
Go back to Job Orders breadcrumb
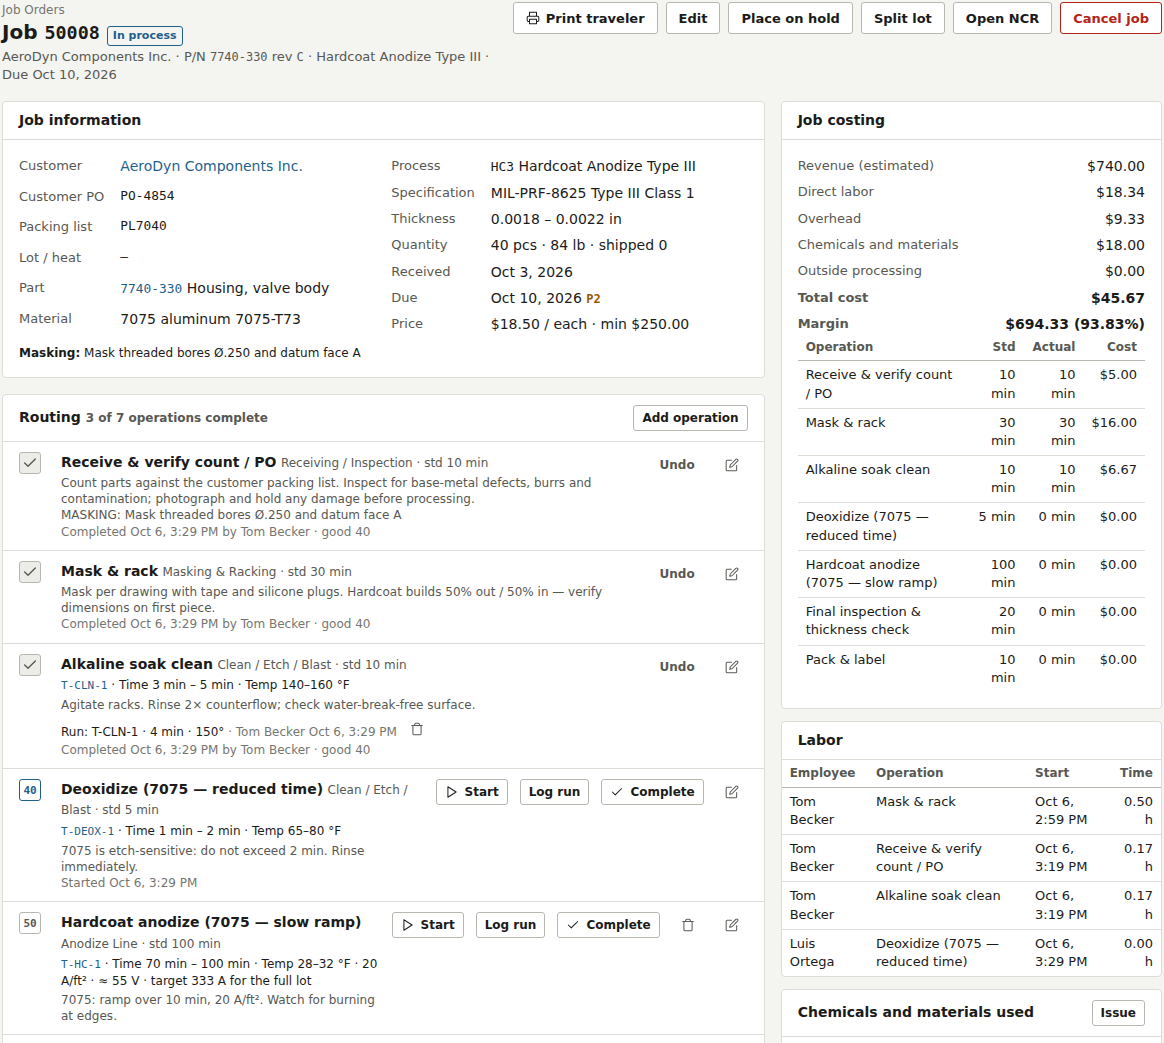[x=33, y=10]
